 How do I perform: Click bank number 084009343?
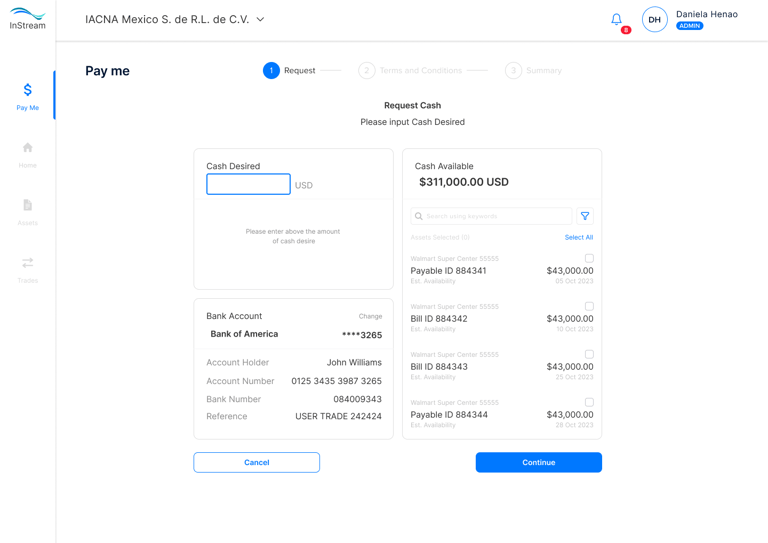tap(358, 399)
